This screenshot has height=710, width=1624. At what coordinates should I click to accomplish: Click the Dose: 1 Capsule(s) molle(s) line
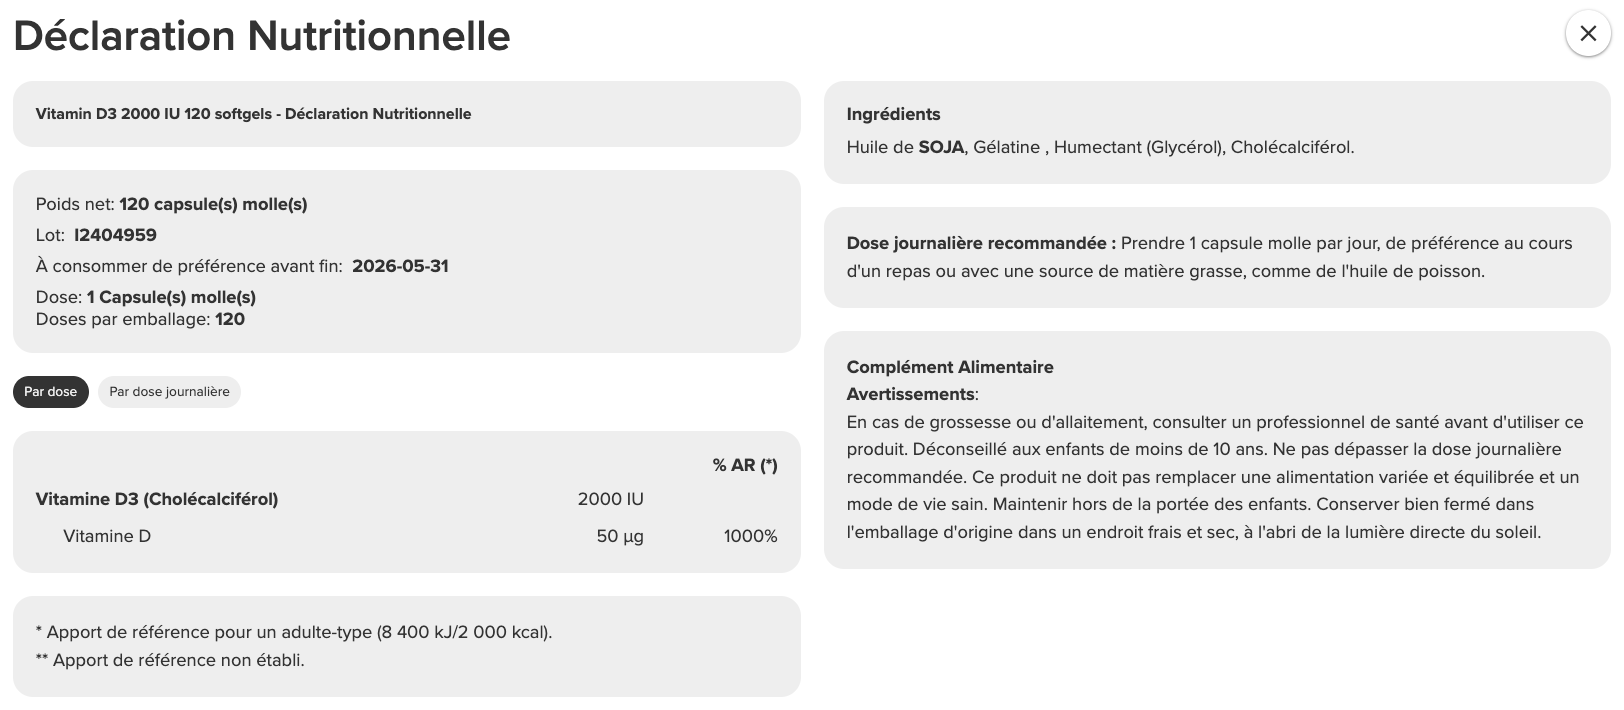tap(145, 297)
